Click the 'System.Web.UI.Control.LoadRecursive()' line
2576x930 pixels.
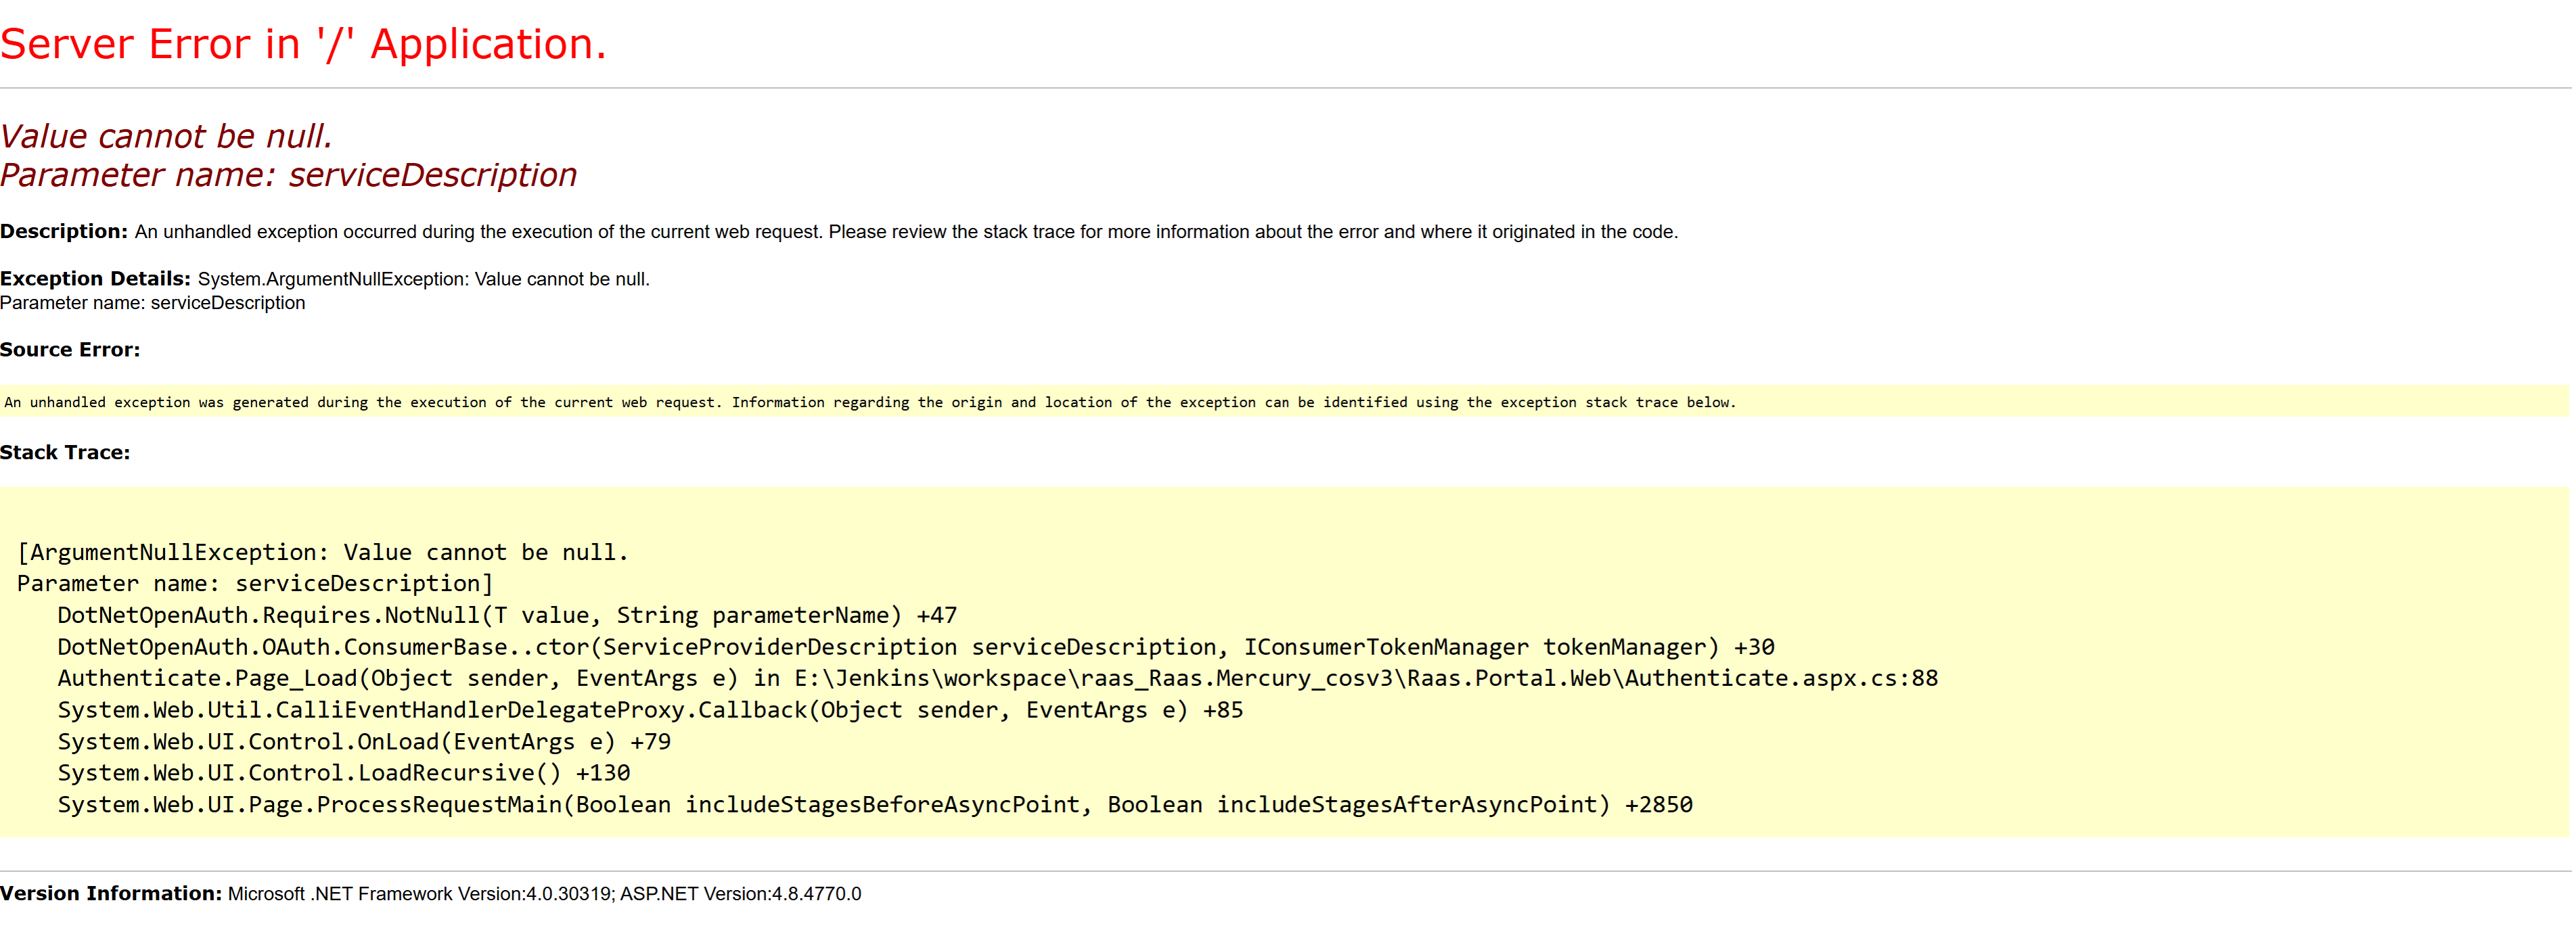pyautogui.click(x=344, y=773)
